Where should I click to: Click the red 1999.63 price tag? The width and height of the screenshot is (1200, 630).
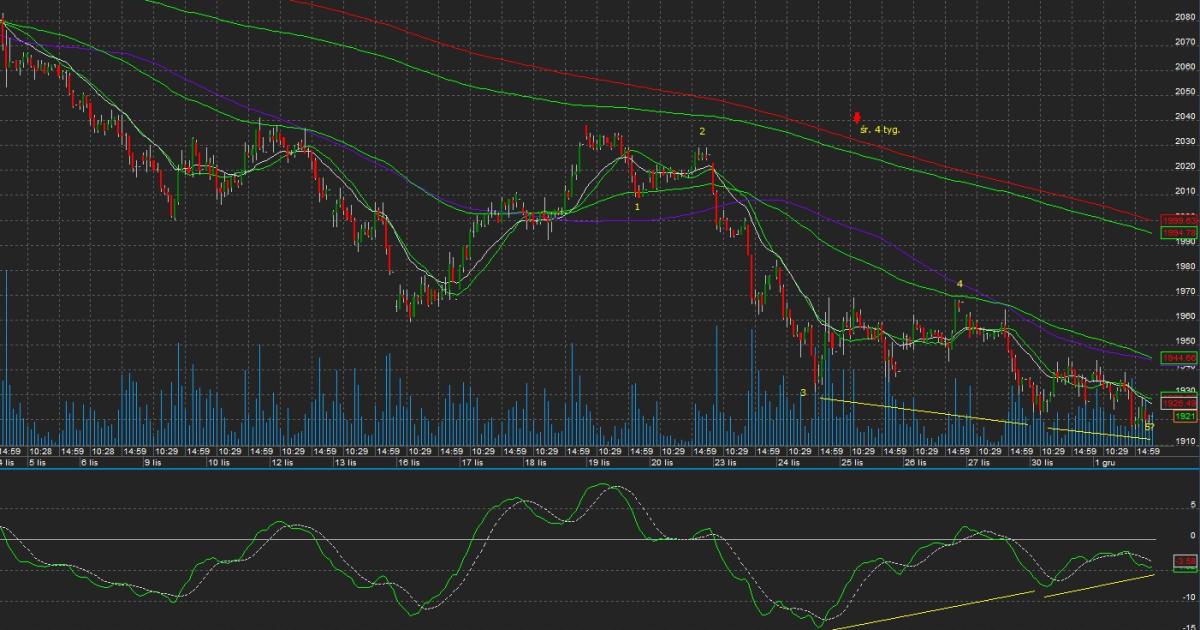1173,220
